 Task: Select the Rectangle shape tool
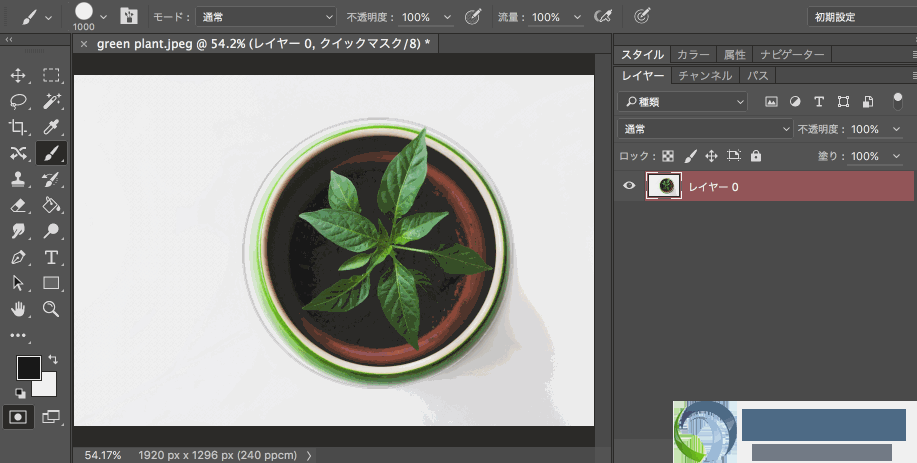point(51,283)
